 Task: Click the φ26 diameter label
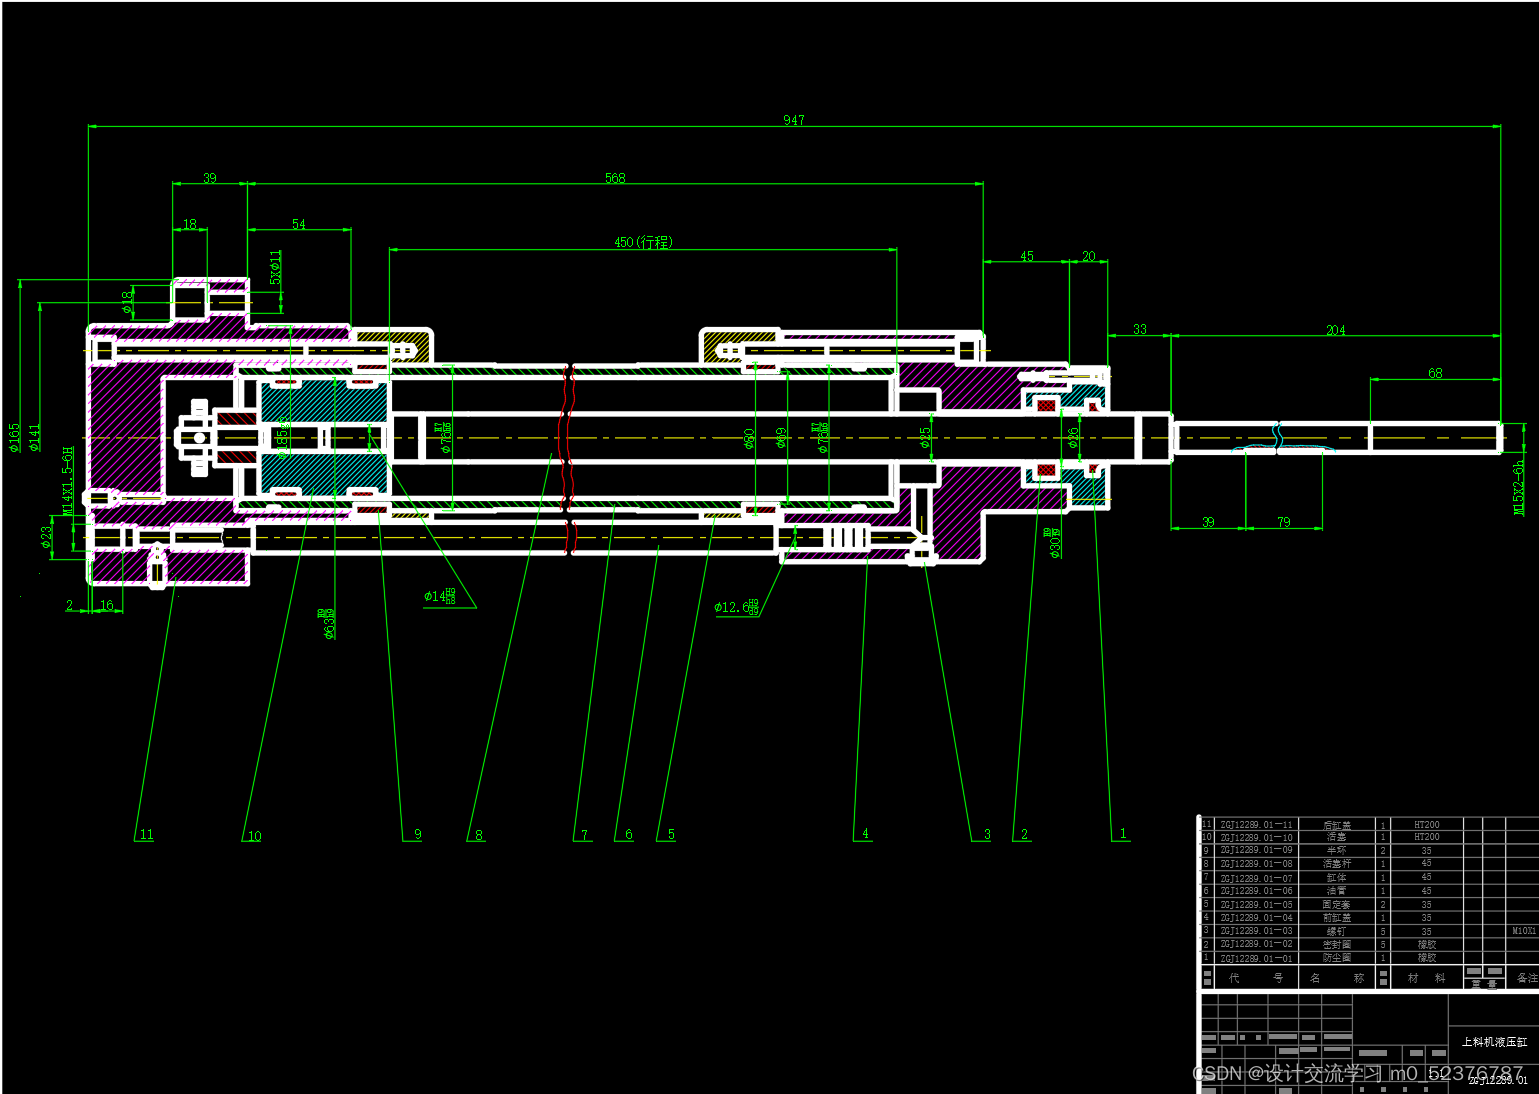1073,437
